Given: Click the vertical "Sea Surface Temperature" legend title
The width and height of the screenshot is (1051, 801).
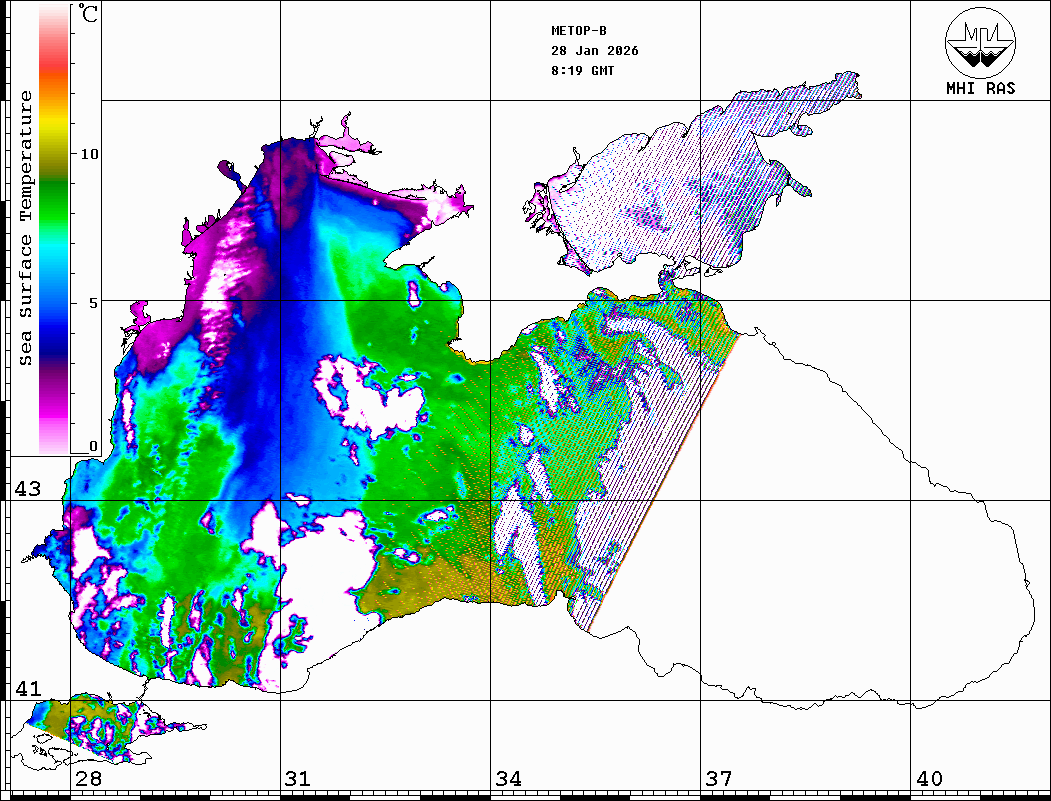Looking at the screenshot, I should point(26,228).
